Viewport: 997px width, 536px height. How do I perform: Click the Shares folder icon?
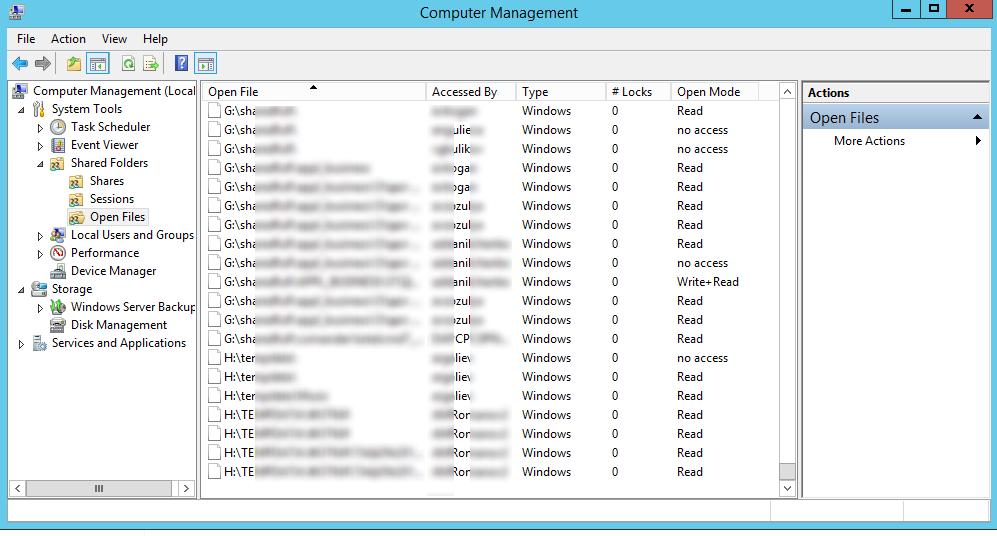[76, 181]
